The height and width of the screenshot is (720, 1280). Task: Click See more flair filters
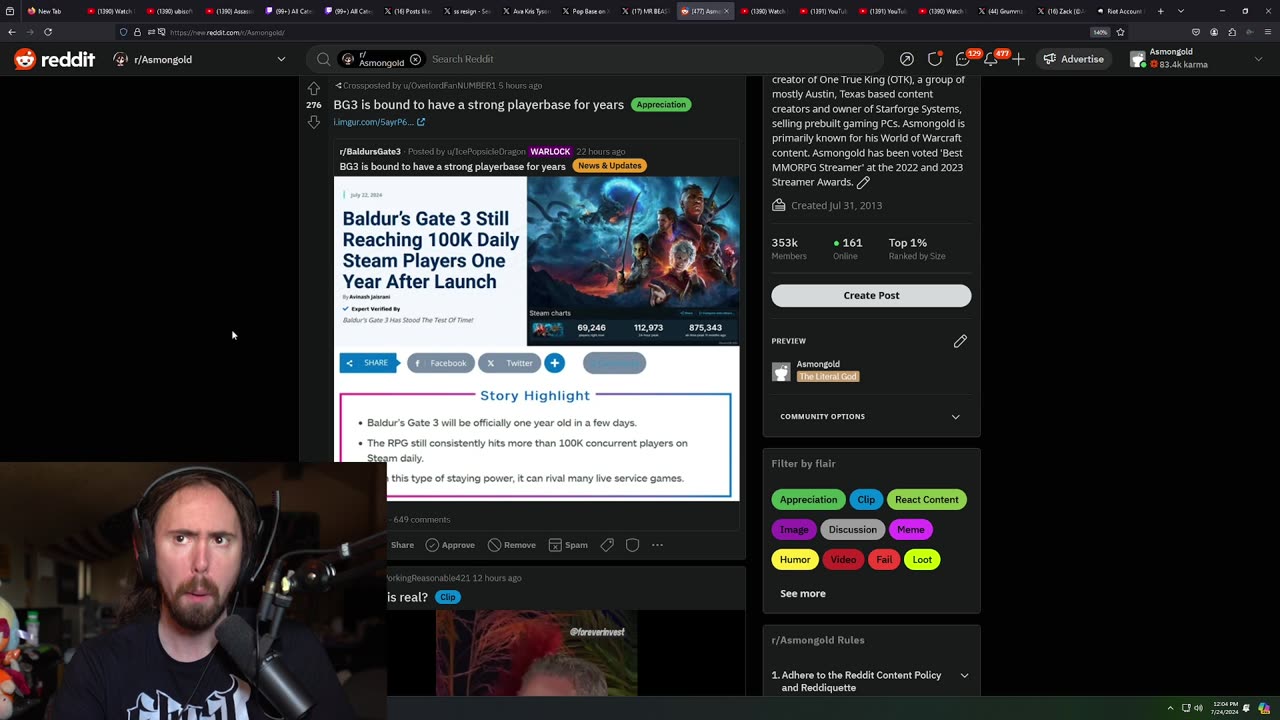803,593
